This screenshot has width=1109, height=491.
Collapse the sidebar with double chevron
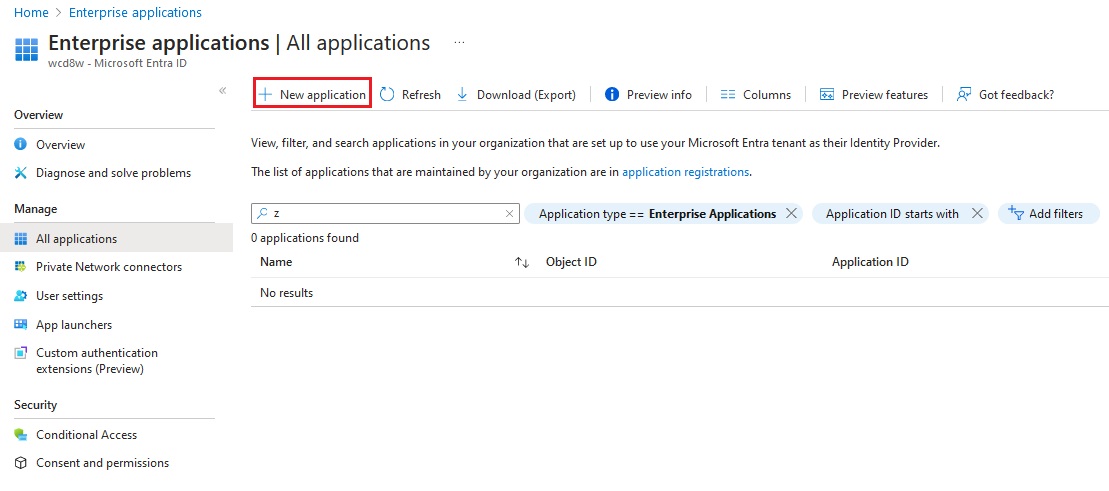223,91
